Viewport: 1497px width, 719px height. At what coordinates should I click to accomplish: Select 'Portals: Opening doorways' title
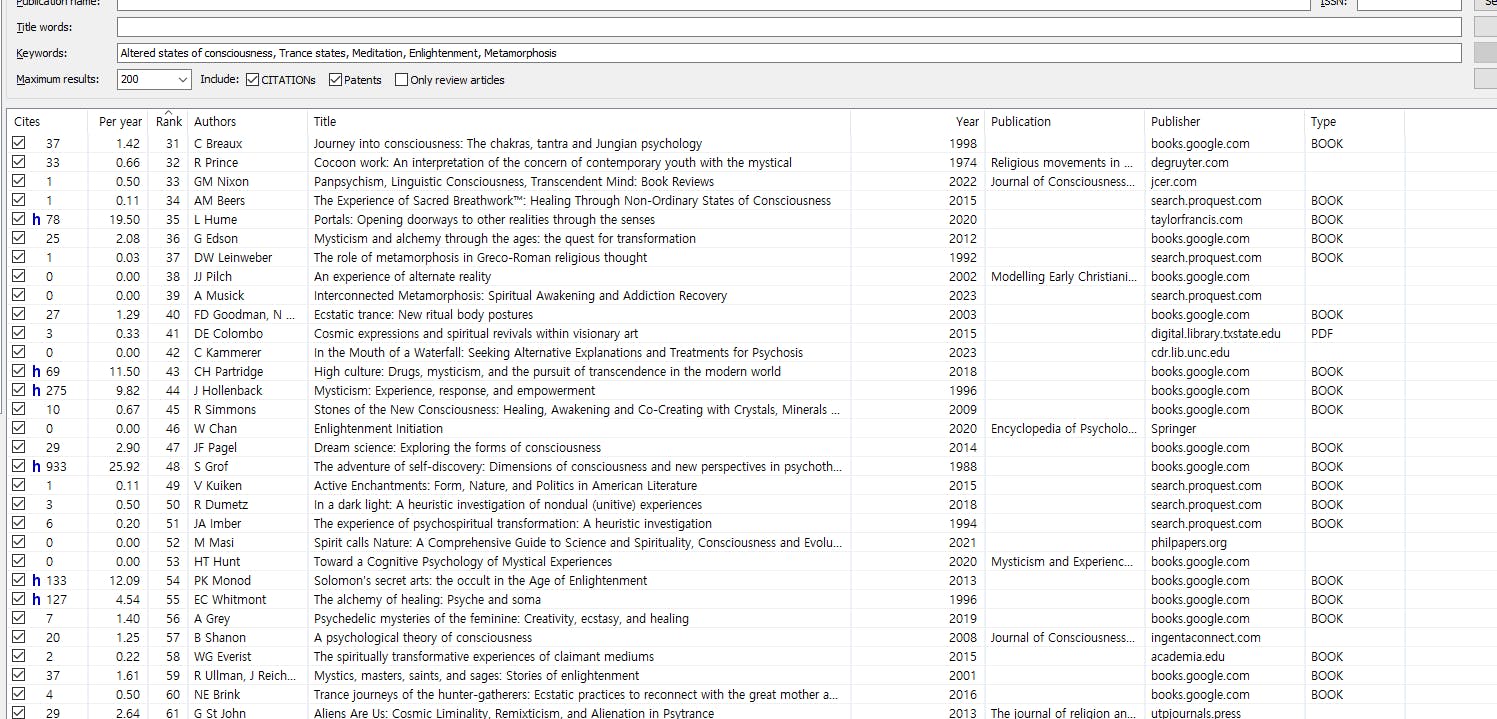click(x=484, y=220)
